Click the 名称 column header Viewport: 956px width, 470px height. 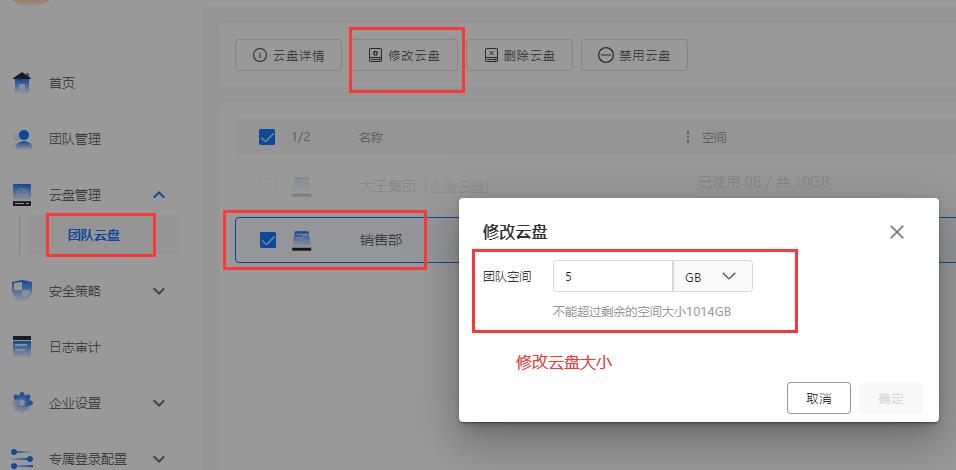coord(371,137)
